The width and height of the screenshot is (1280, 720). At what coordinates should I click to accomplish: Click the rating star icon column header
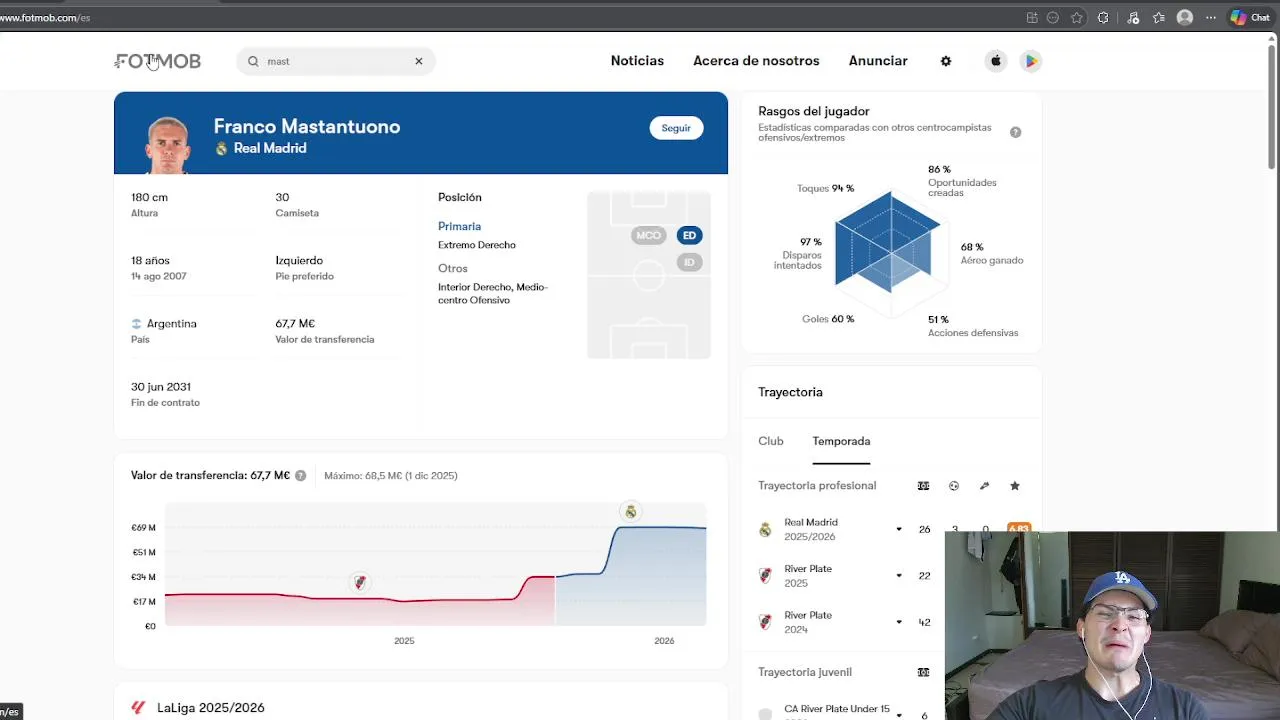[1015, 486]
